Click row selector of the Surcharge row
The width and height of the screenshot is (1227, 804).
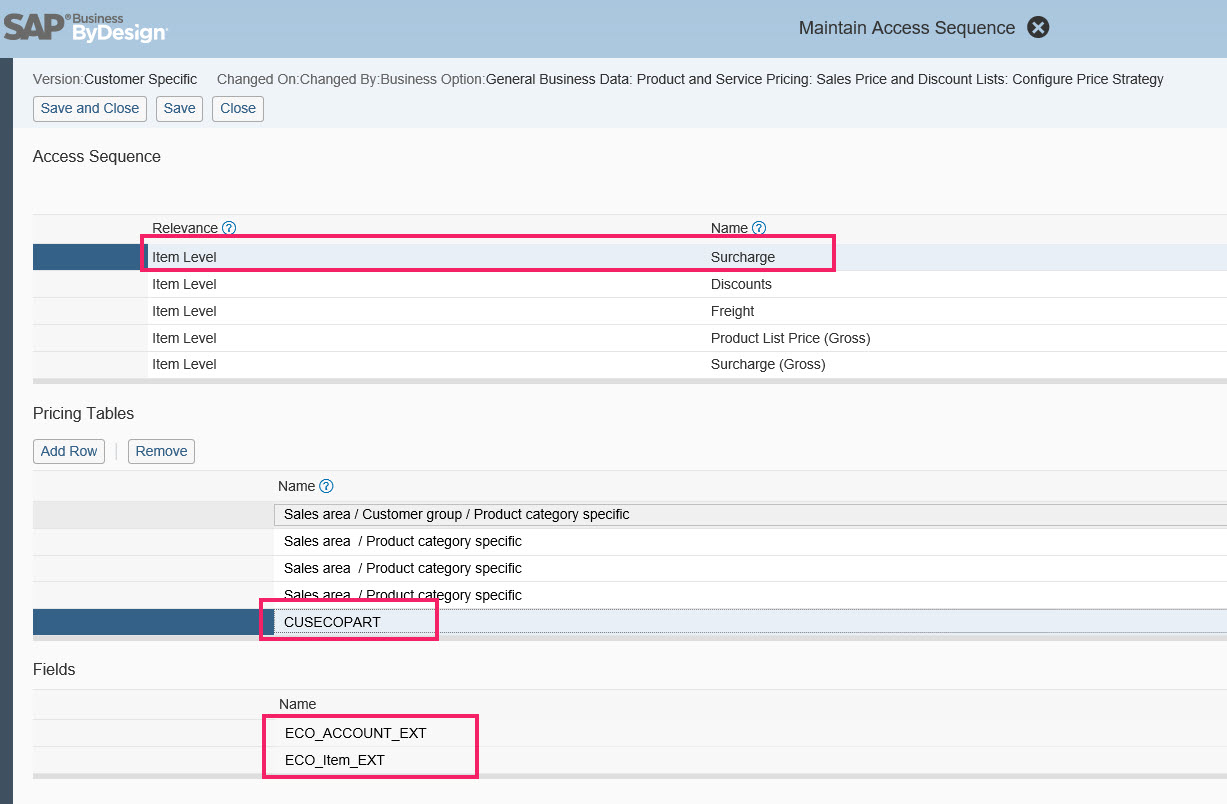90,257
